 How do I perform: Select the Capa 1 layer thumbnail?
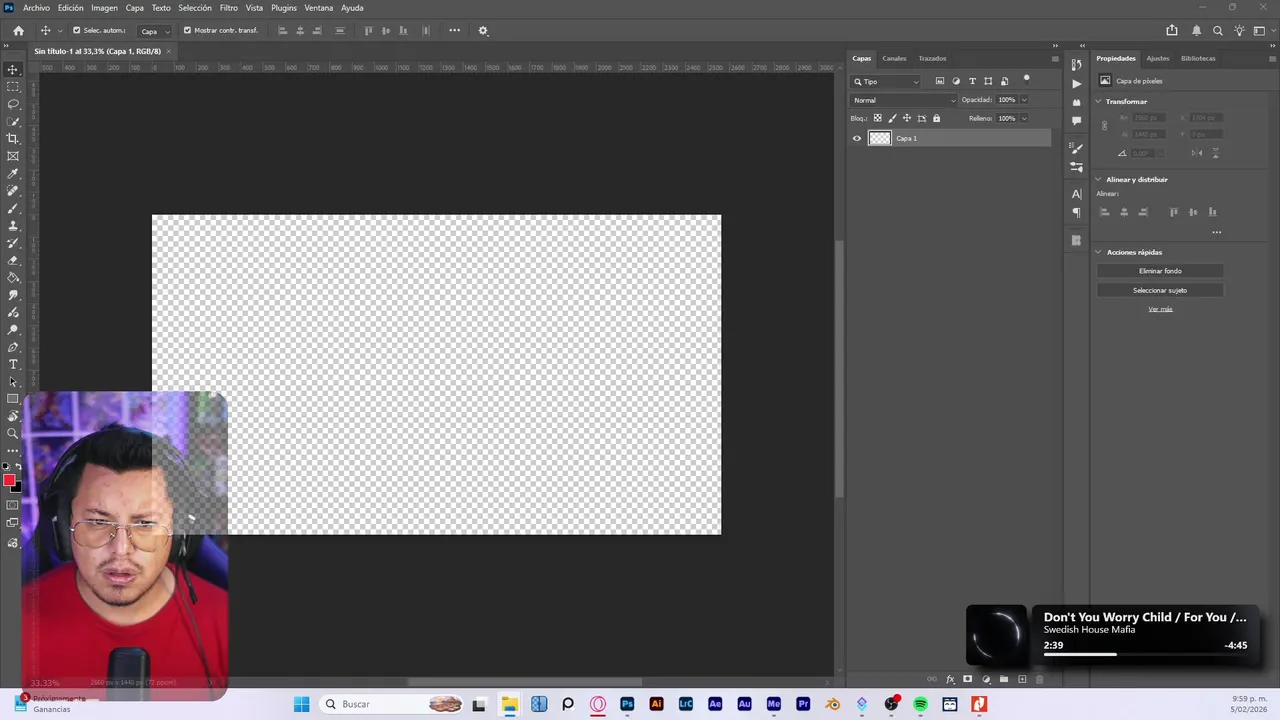tap(879, 139)
